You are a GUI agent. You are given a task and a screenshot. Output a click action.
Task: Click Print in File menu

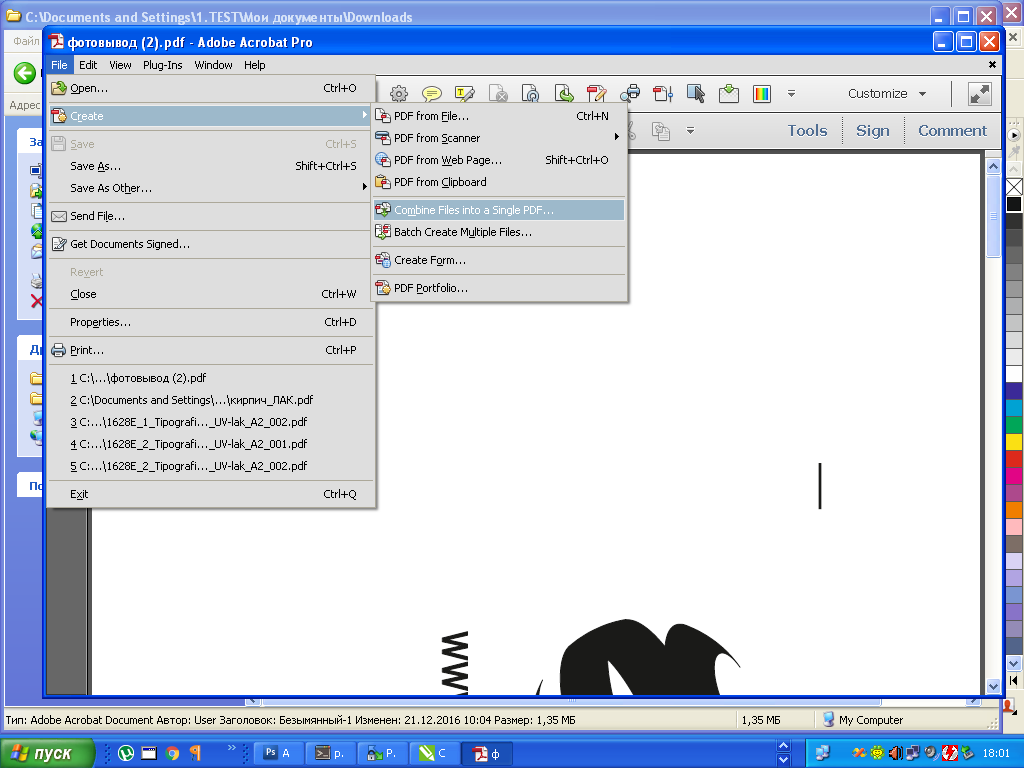(x=209, y=350)
